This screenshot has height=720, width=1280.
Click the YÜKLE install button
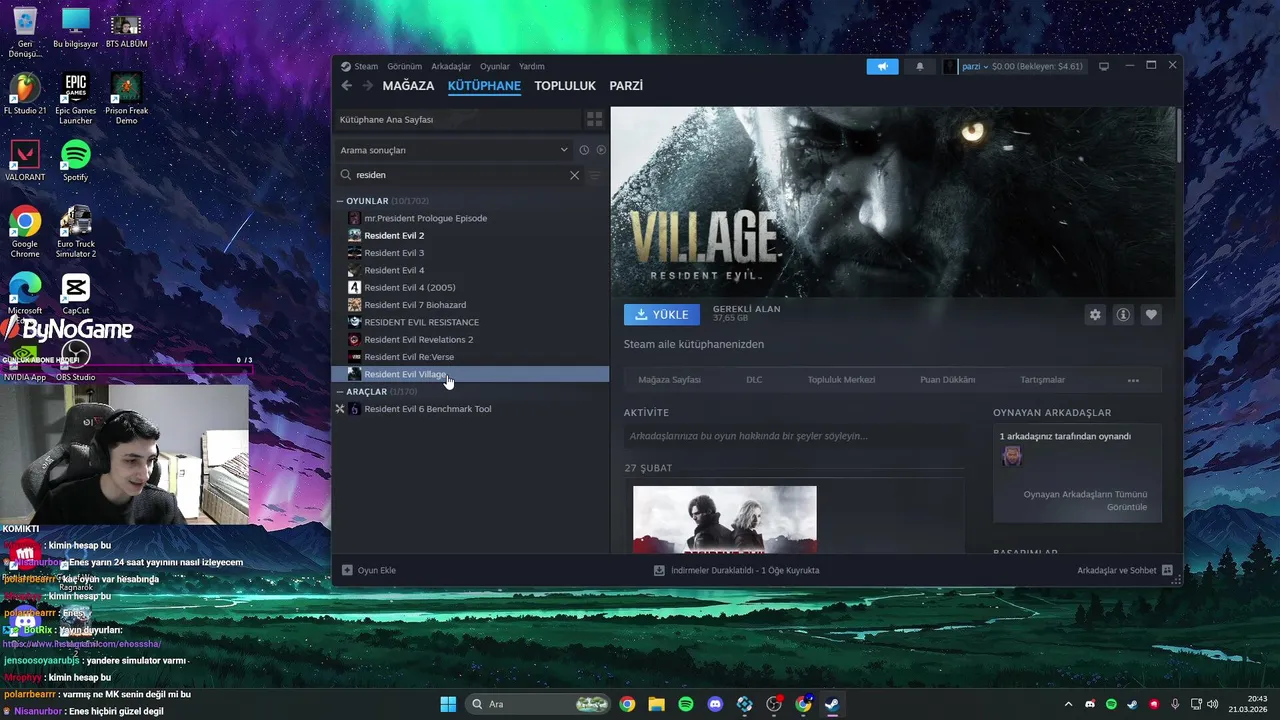(x=662, y=314)
